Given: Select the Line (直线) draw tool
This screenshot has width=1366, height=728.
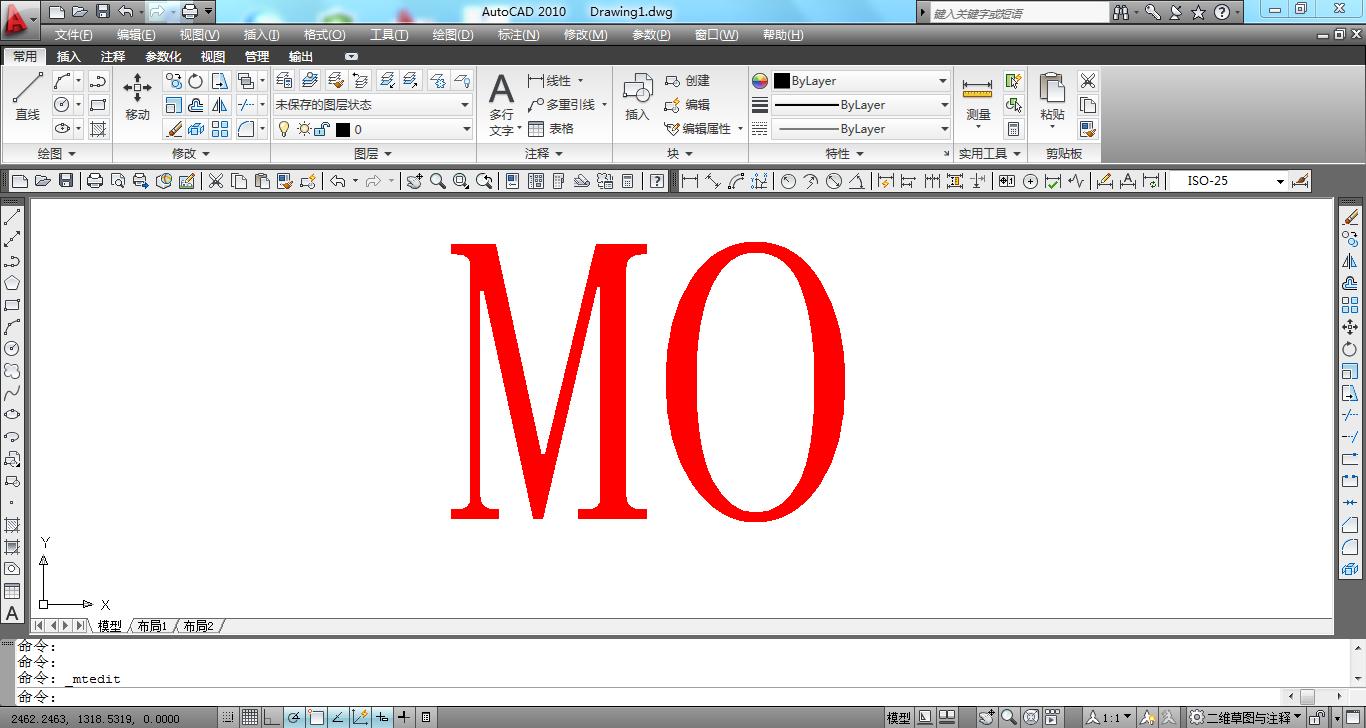Looking at the screenshot, I should pos(27,97).
